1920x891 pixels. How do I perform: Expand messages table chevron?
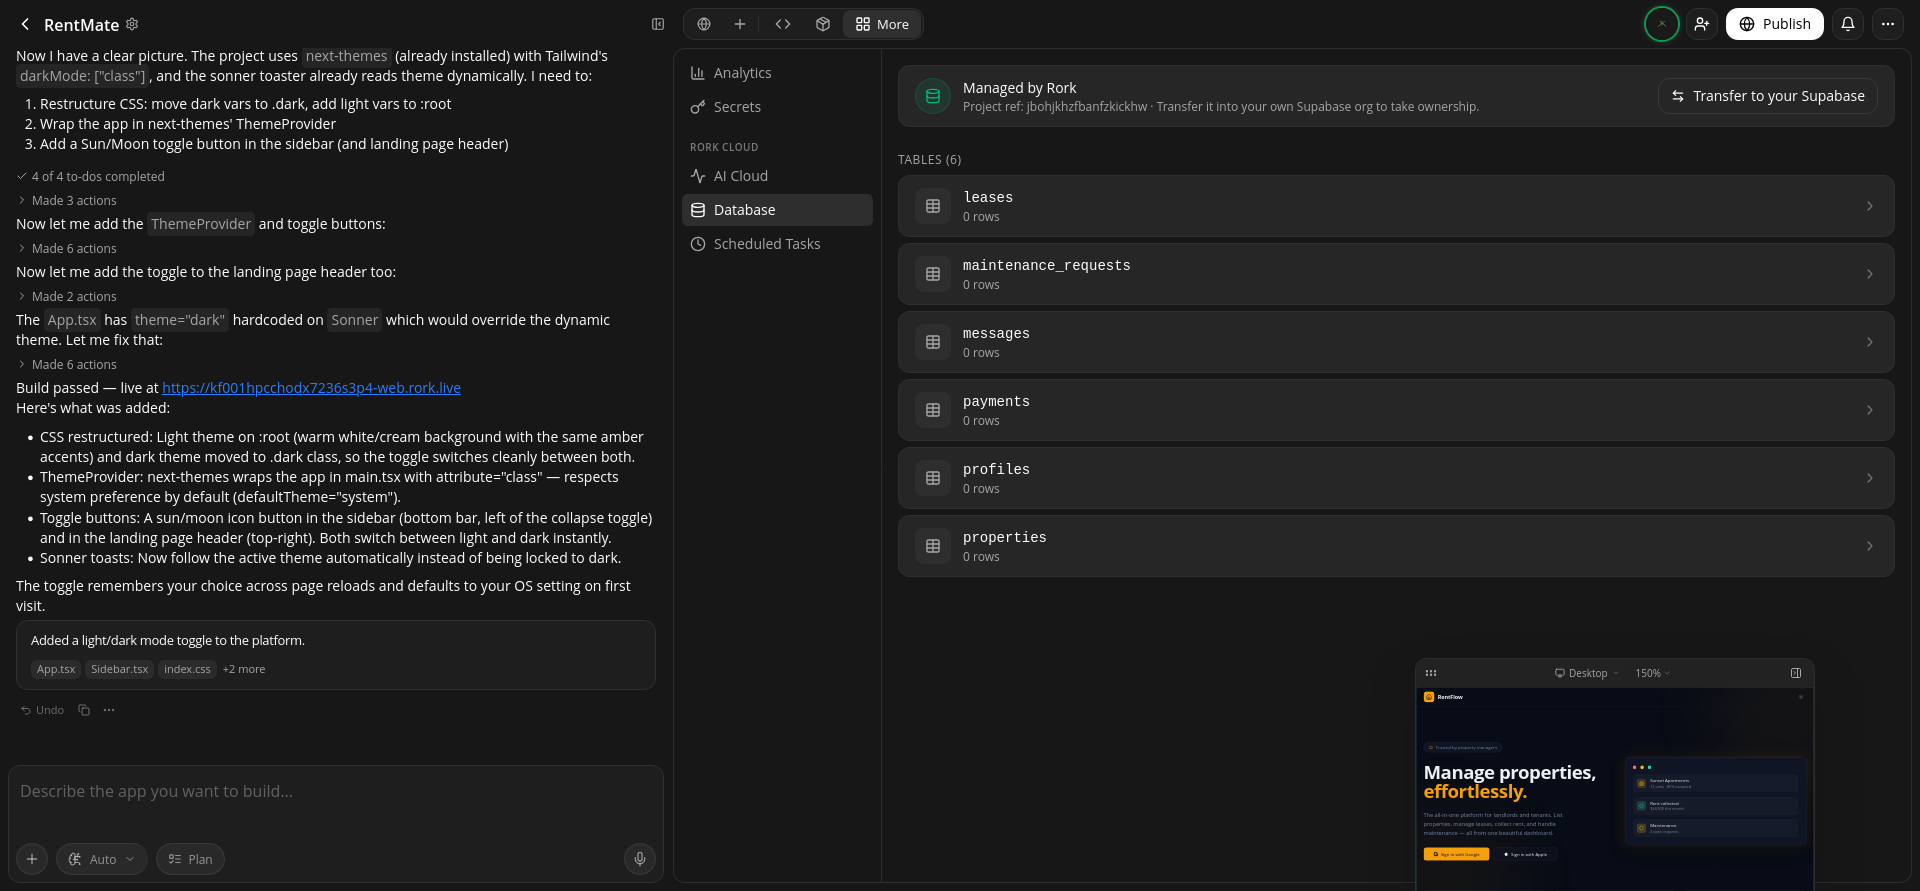point(1870,342)
